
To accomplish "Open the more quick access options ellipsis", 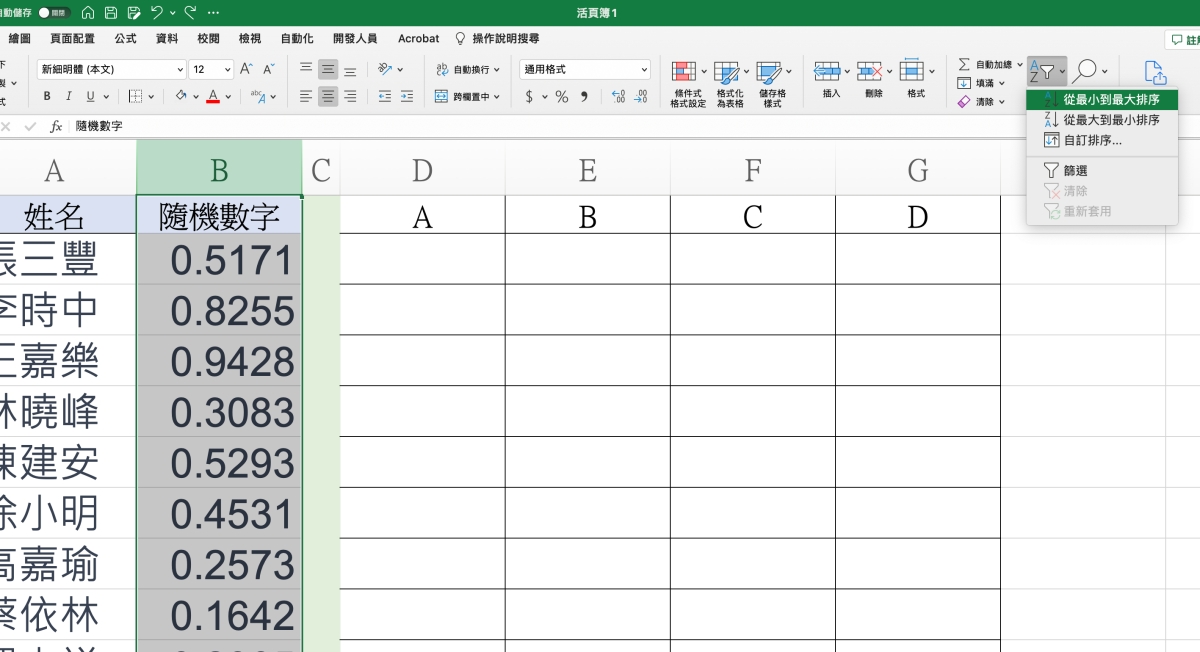I will [x=213, y=13].
